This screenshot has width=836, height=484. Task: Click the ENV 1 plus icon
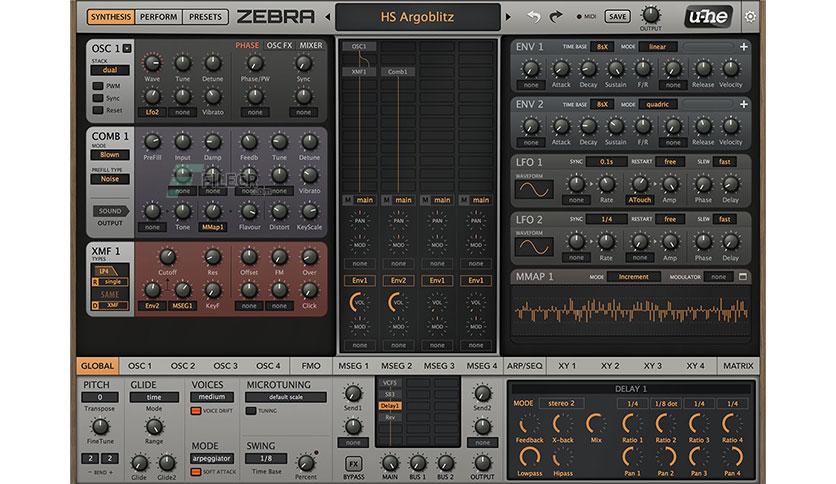[743, 47]
